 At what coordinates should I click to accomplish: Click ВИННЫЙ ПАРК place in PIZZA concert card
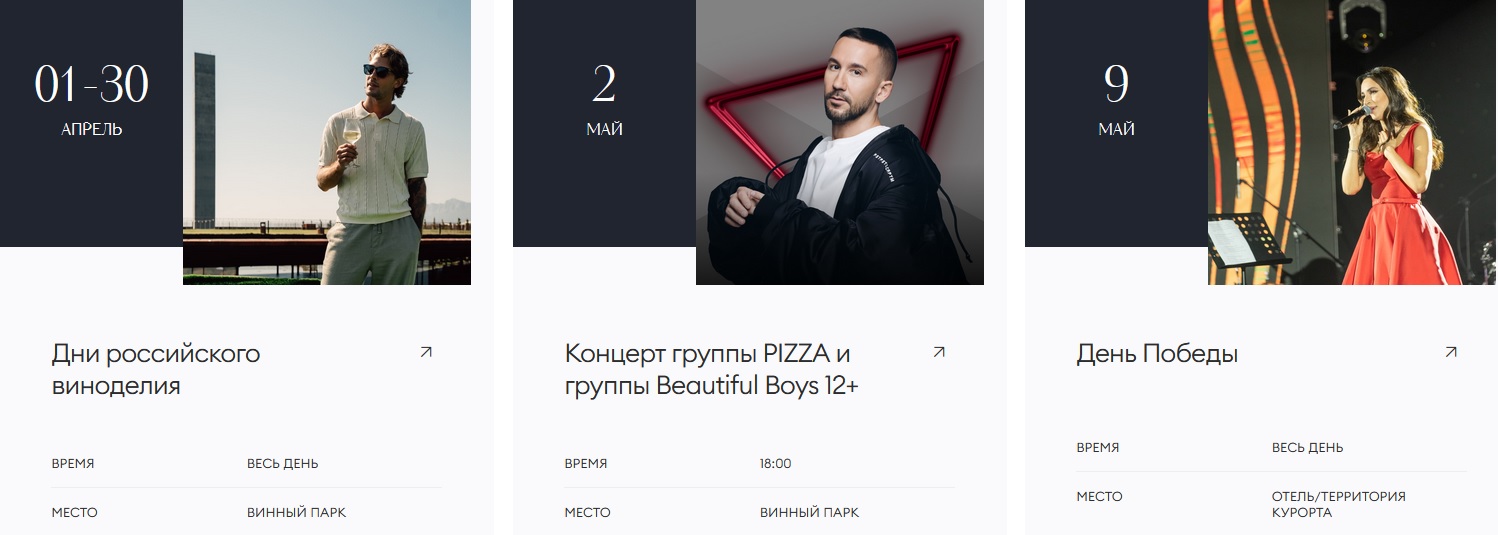809,513
